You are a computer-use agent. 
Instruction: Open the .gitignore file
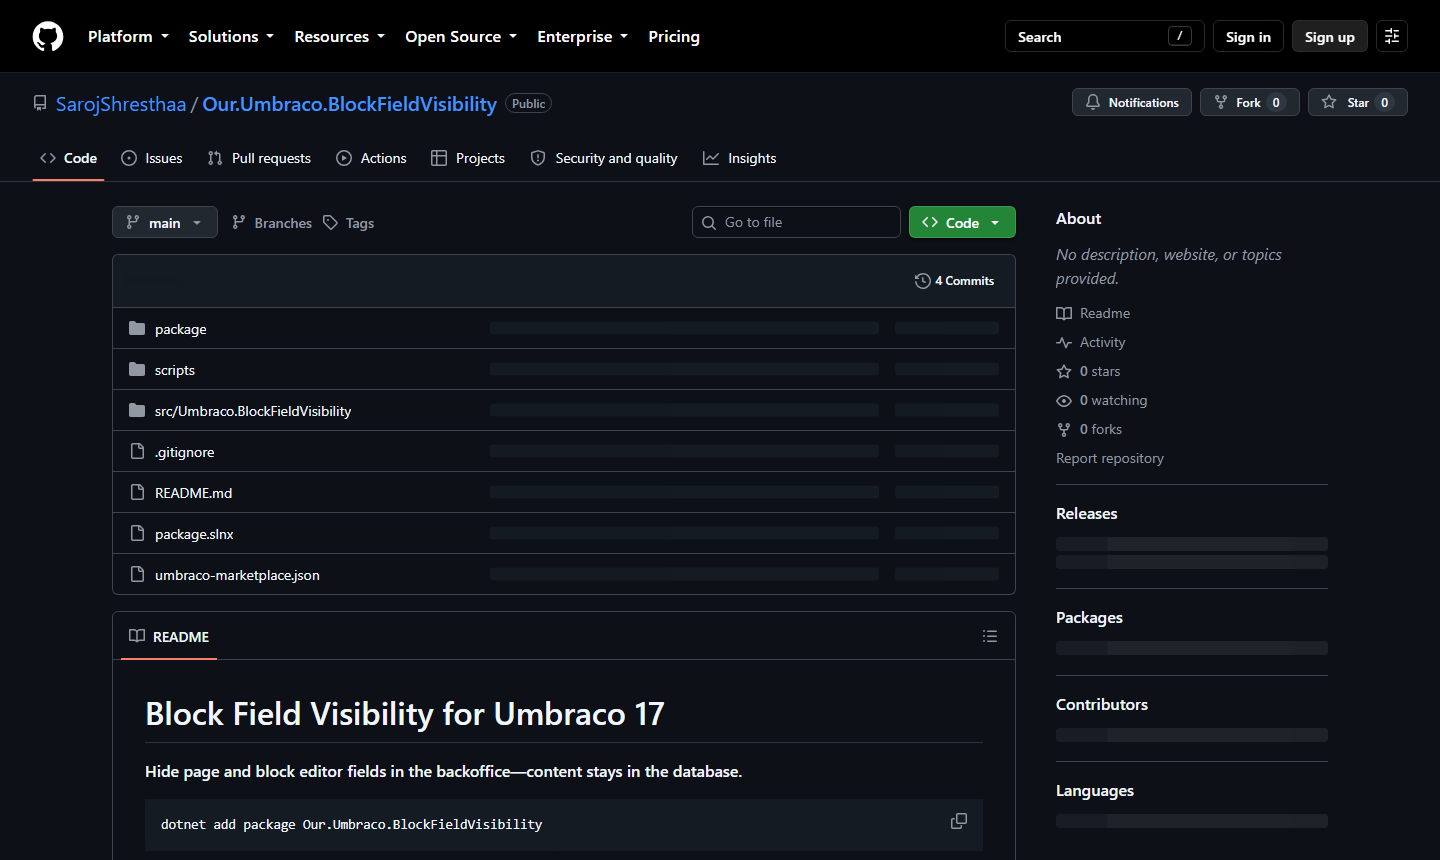pyautogui.click(x=185, y=452)
